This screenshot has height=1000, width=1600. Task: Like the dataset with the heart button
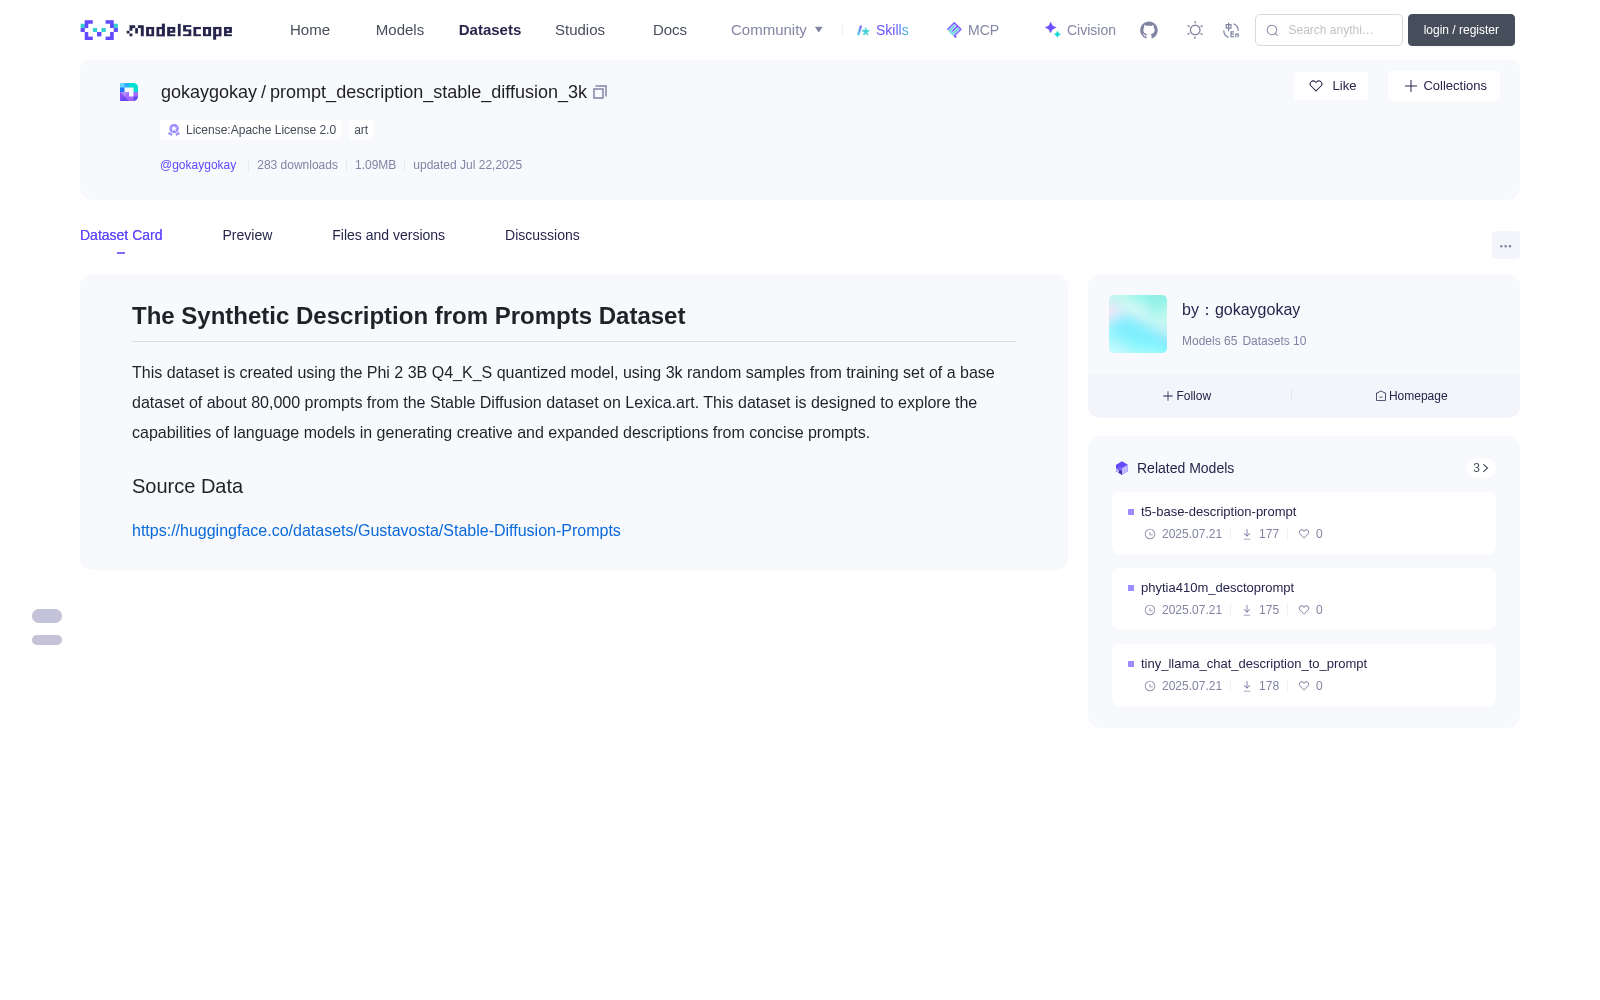tap(1331, 86)
